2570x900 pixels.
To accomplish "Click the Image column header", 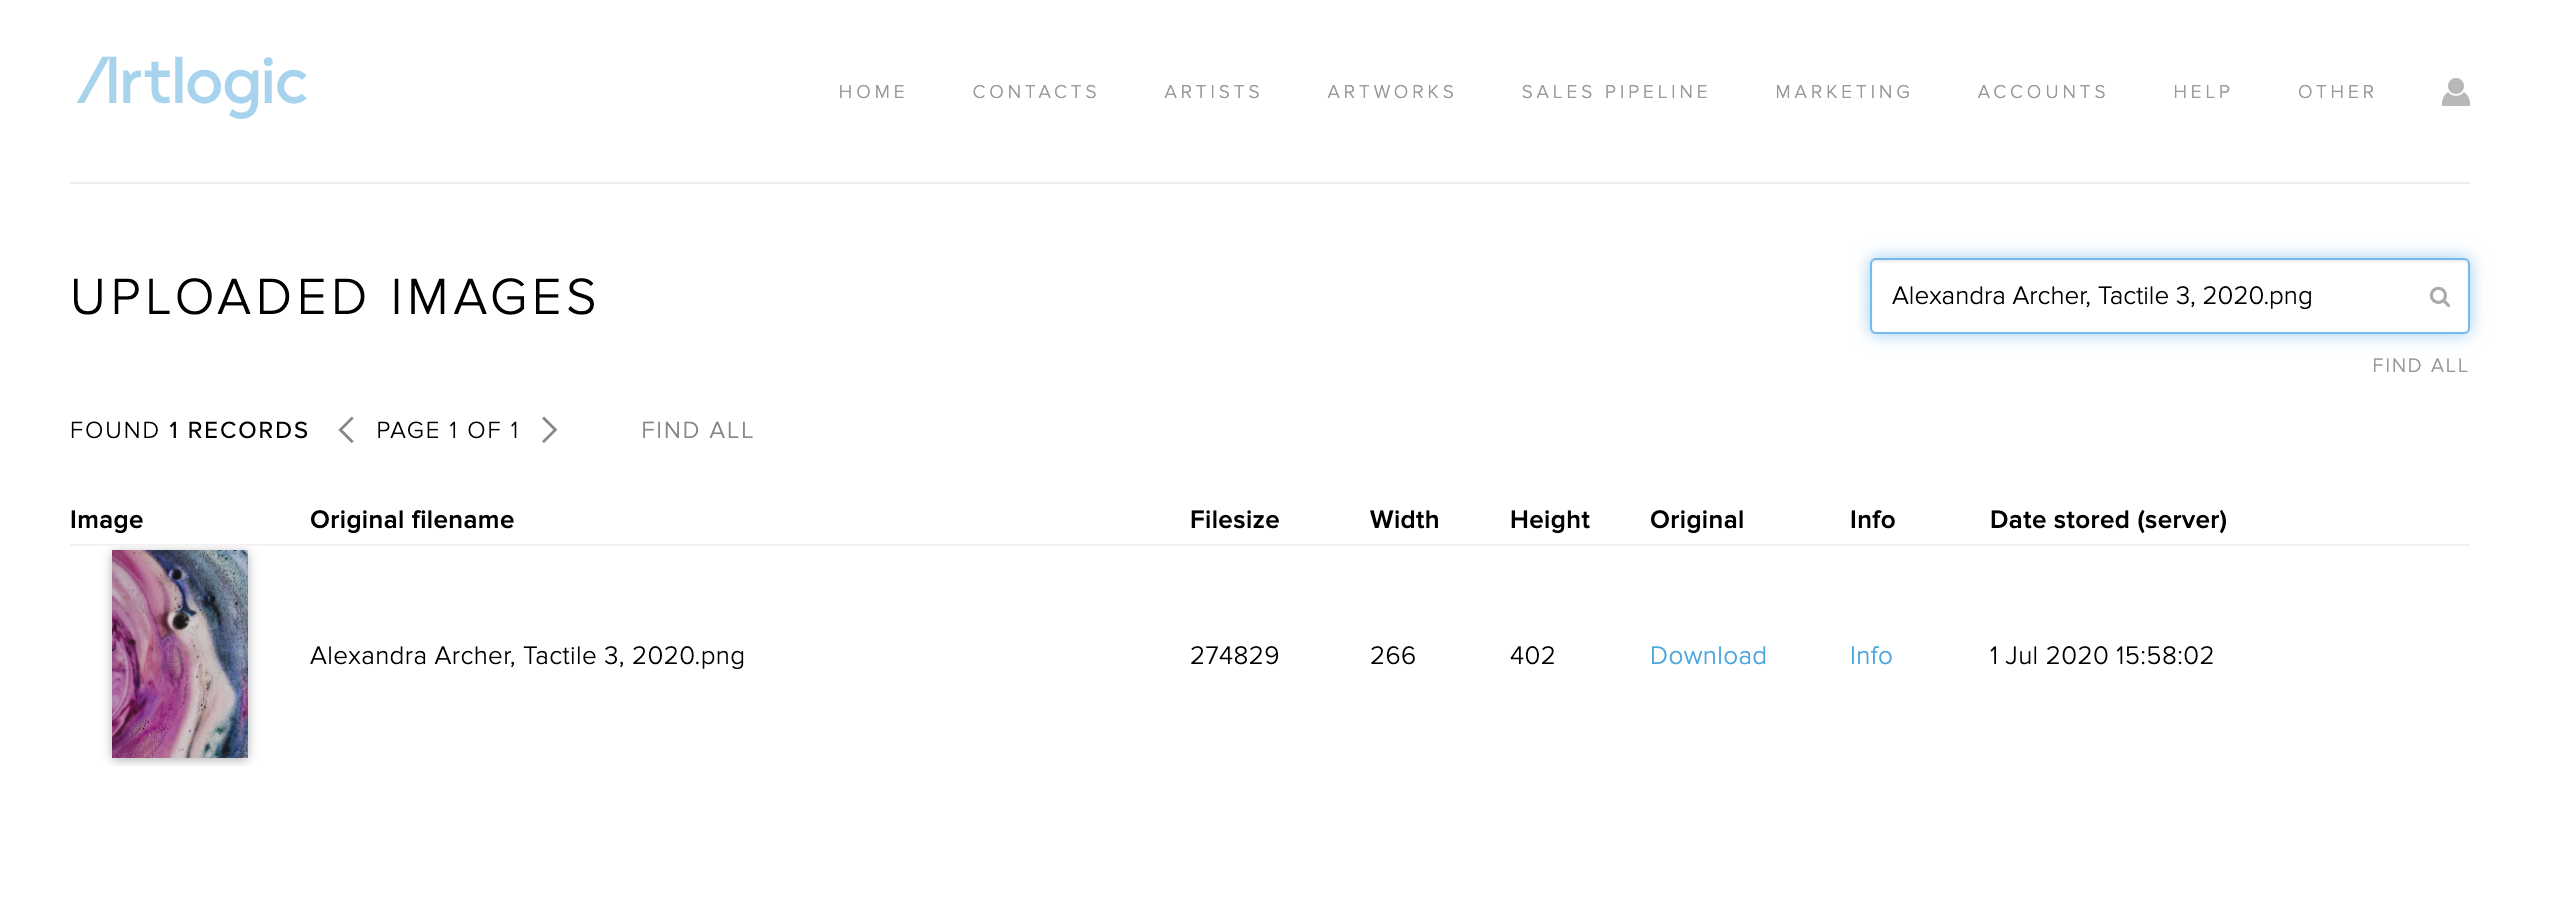I will (x=106, y=520).
